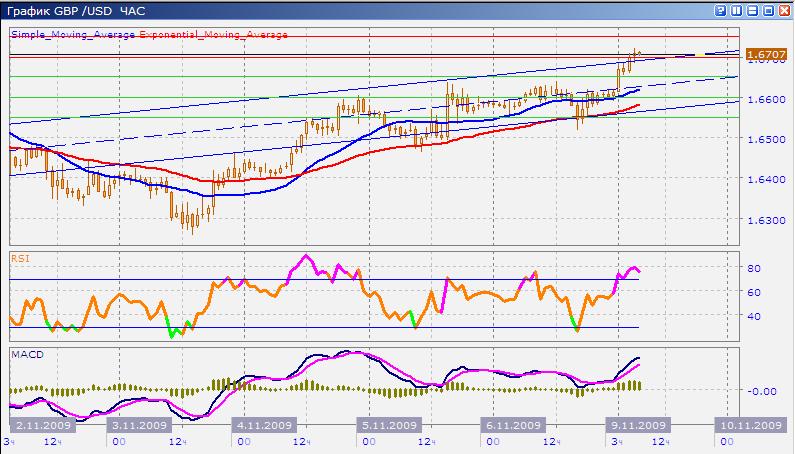Maximize the GBP/USD chart window
This screenshot has width=795, height=454.
click(x=768, y=10)
